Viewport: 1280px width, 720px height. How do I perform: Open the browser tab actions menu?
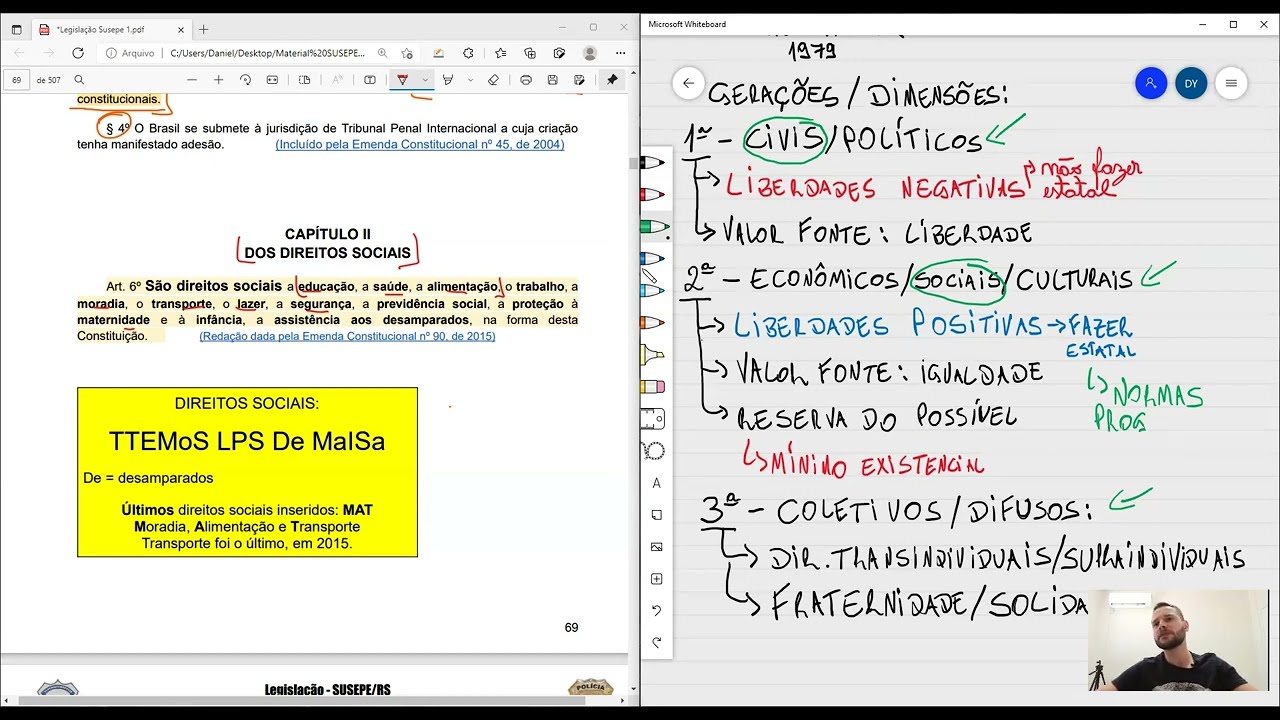tap(16, 30)
